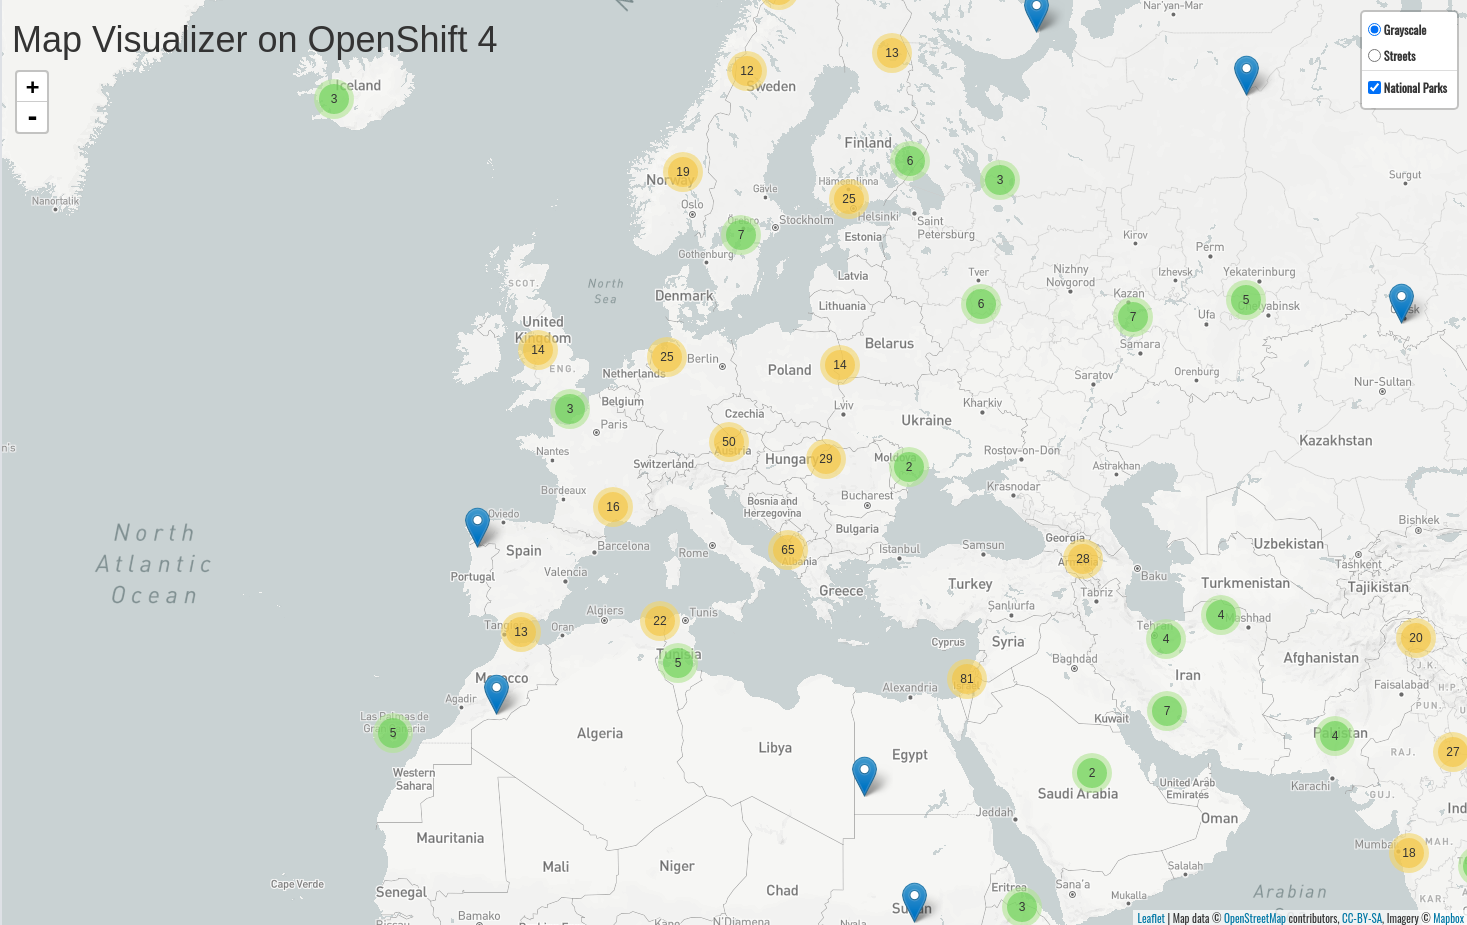This screenshot has height=925, width=1467.
Task: Expand the 50 cluster over Austria
Action: pos(728,442)
